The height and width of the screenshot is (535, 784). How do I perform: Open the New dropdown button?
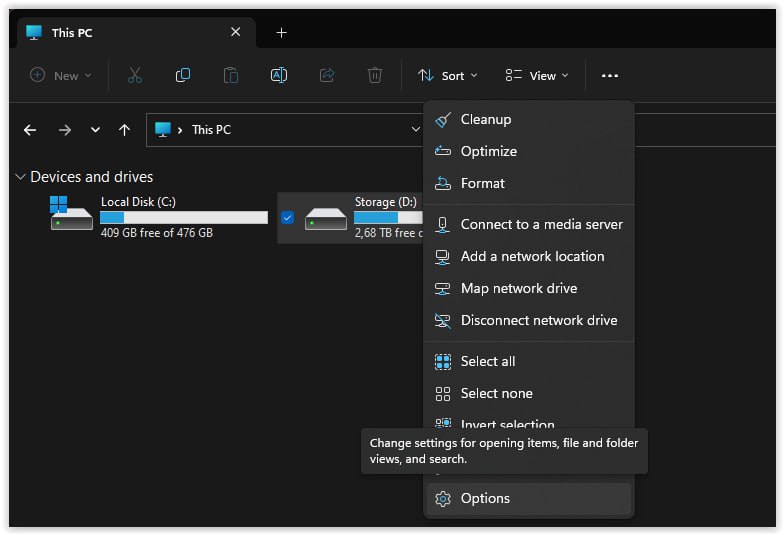coord(60,76)
